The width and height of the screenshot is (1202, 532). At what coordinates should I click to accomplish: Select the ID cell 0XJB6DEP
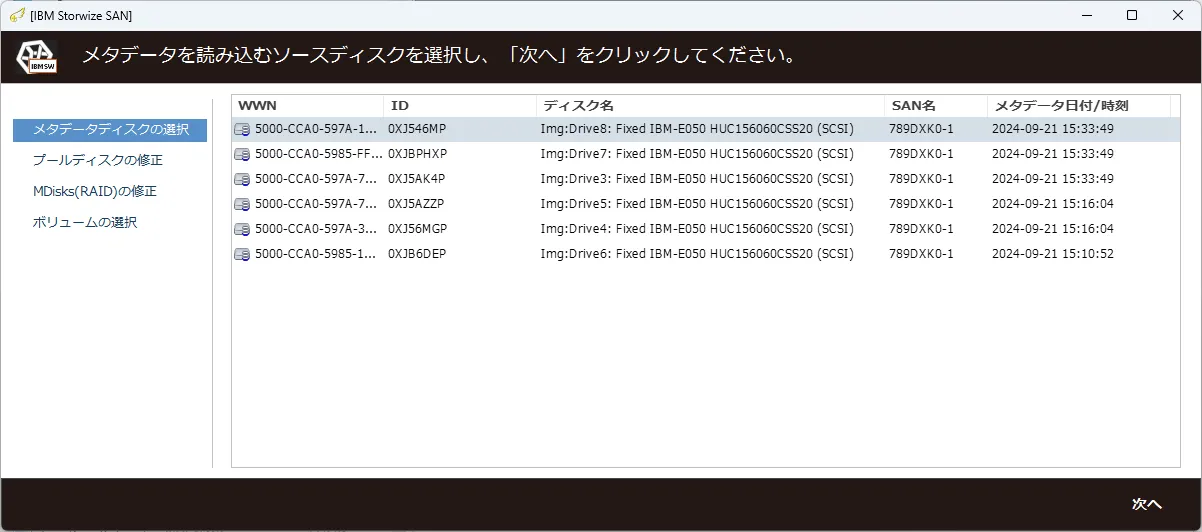point(417,254)
